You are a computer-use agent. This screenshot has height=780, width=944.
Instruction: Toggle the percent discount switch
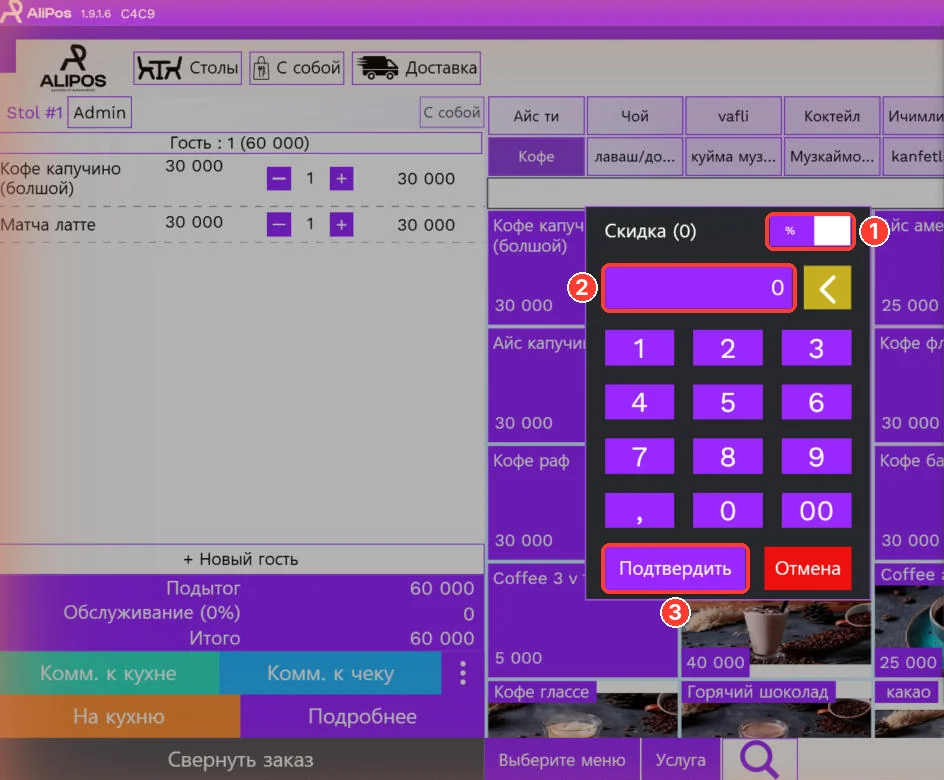810,231
